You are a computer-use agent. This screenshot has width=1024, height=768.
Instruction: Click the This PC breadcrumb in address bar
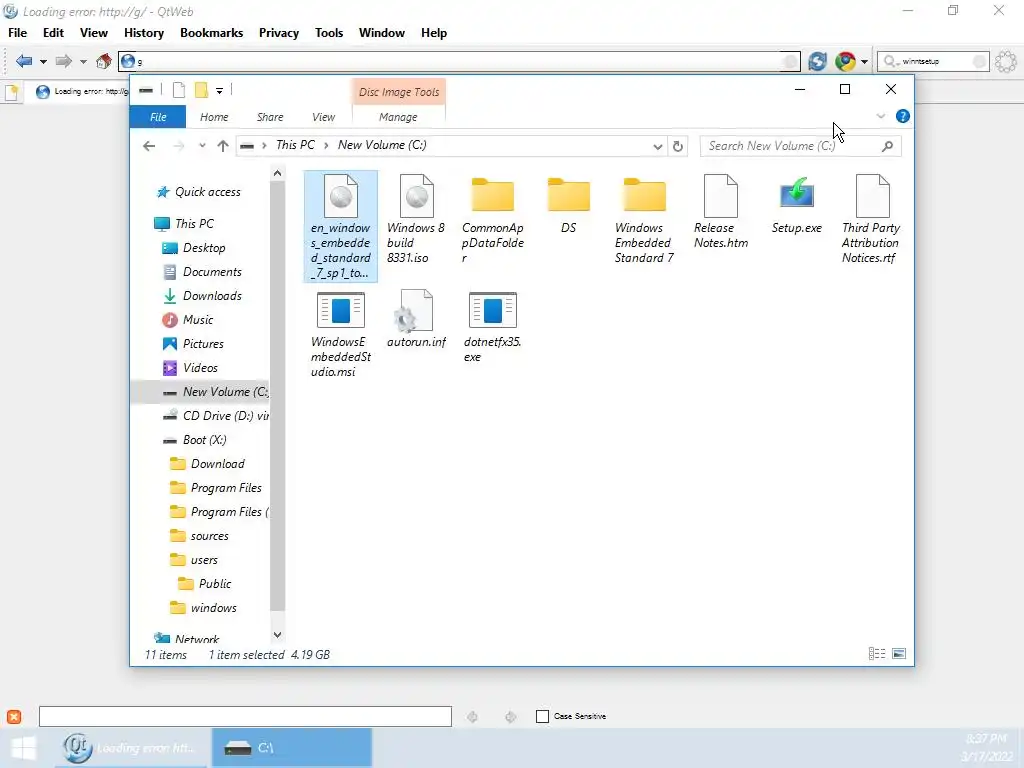coord(295,145)
